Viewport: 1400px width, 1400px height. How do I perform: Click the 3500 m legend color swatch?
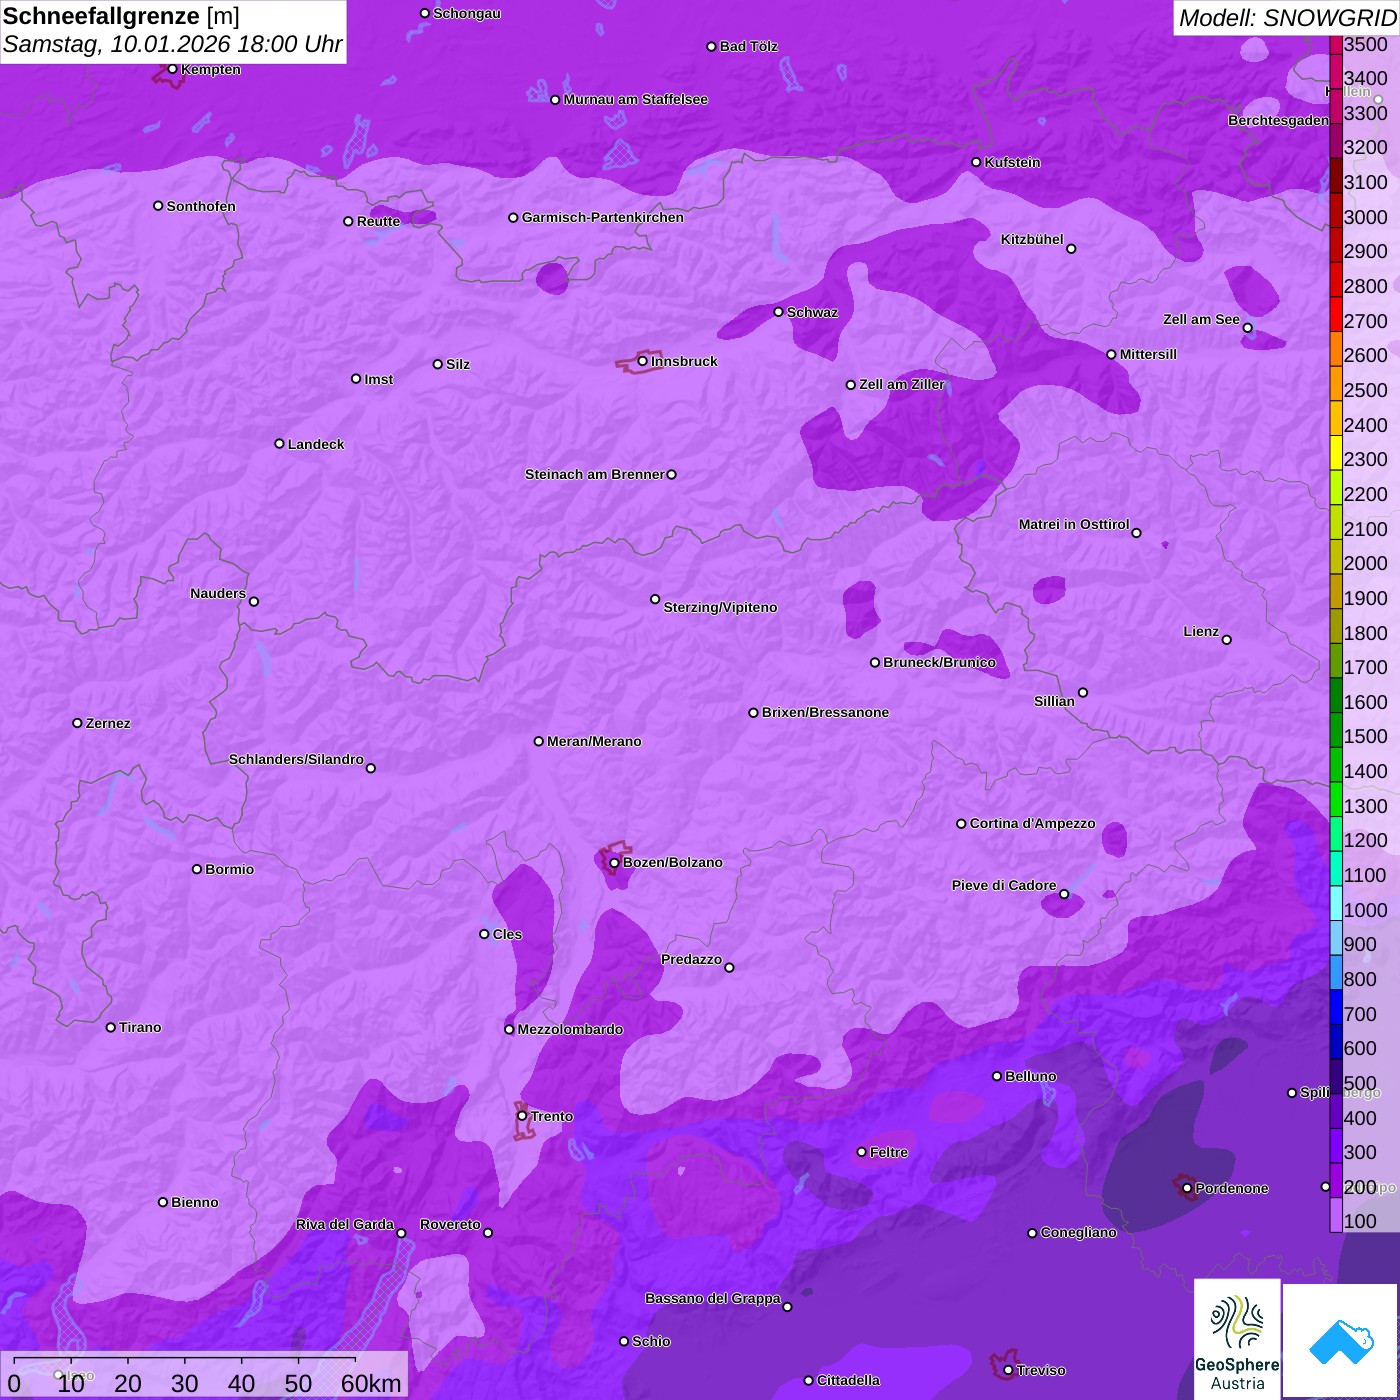coord(1335,44)
